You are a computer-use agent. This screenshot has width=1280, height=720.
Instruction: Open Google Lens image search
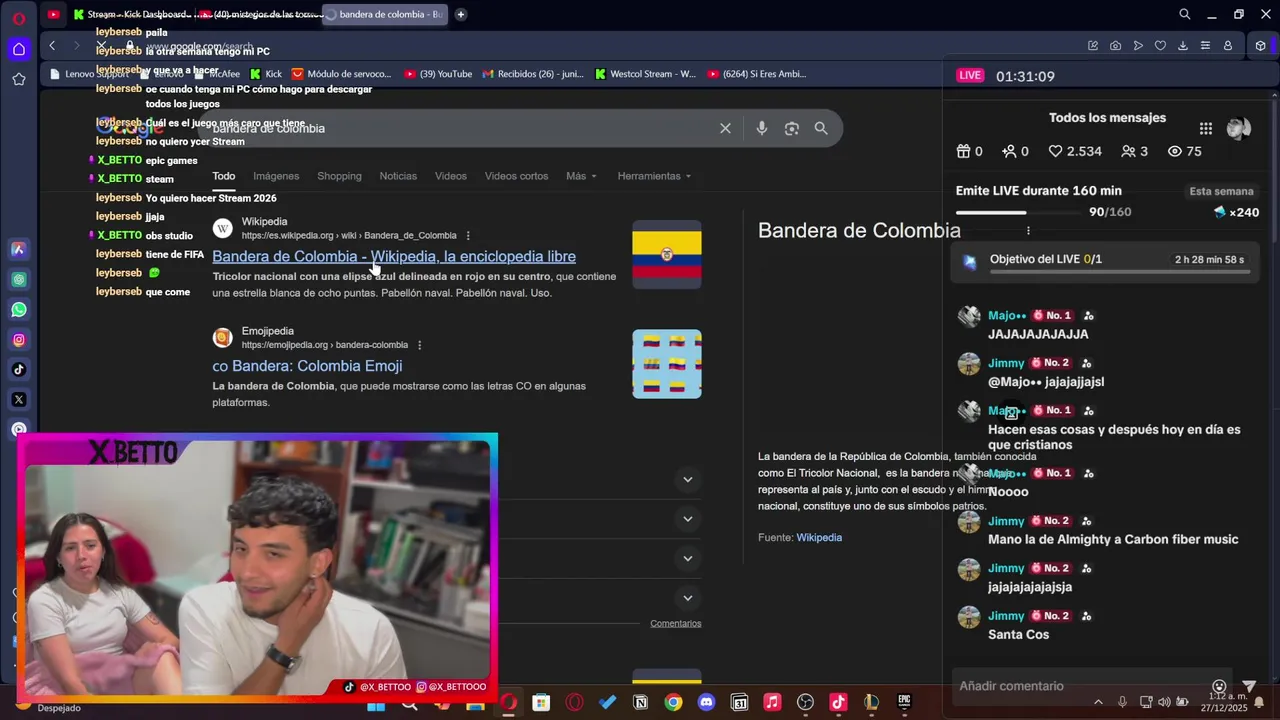coord(792,128)
